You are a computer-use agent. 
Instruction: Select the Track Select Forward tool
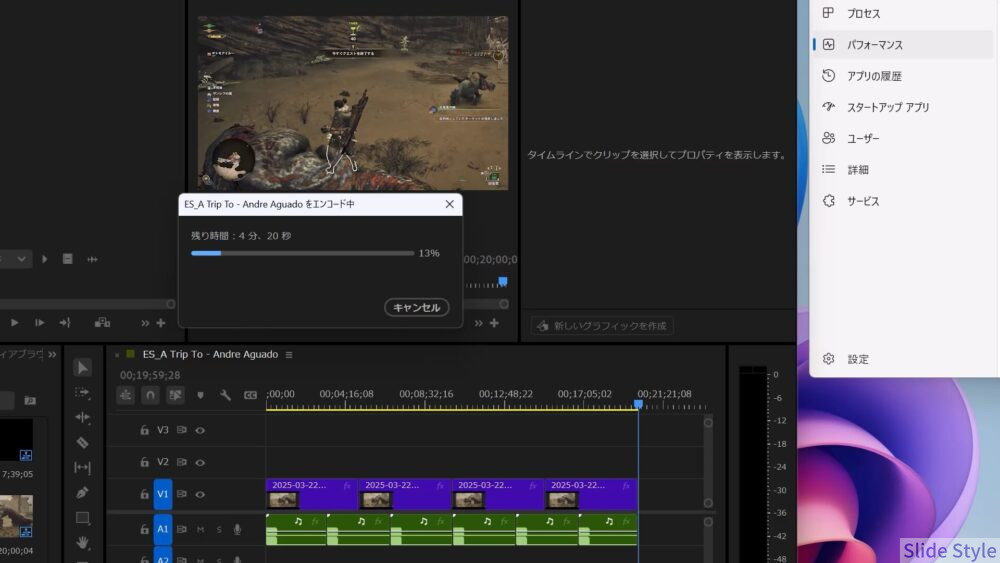(x=82, y=392)
